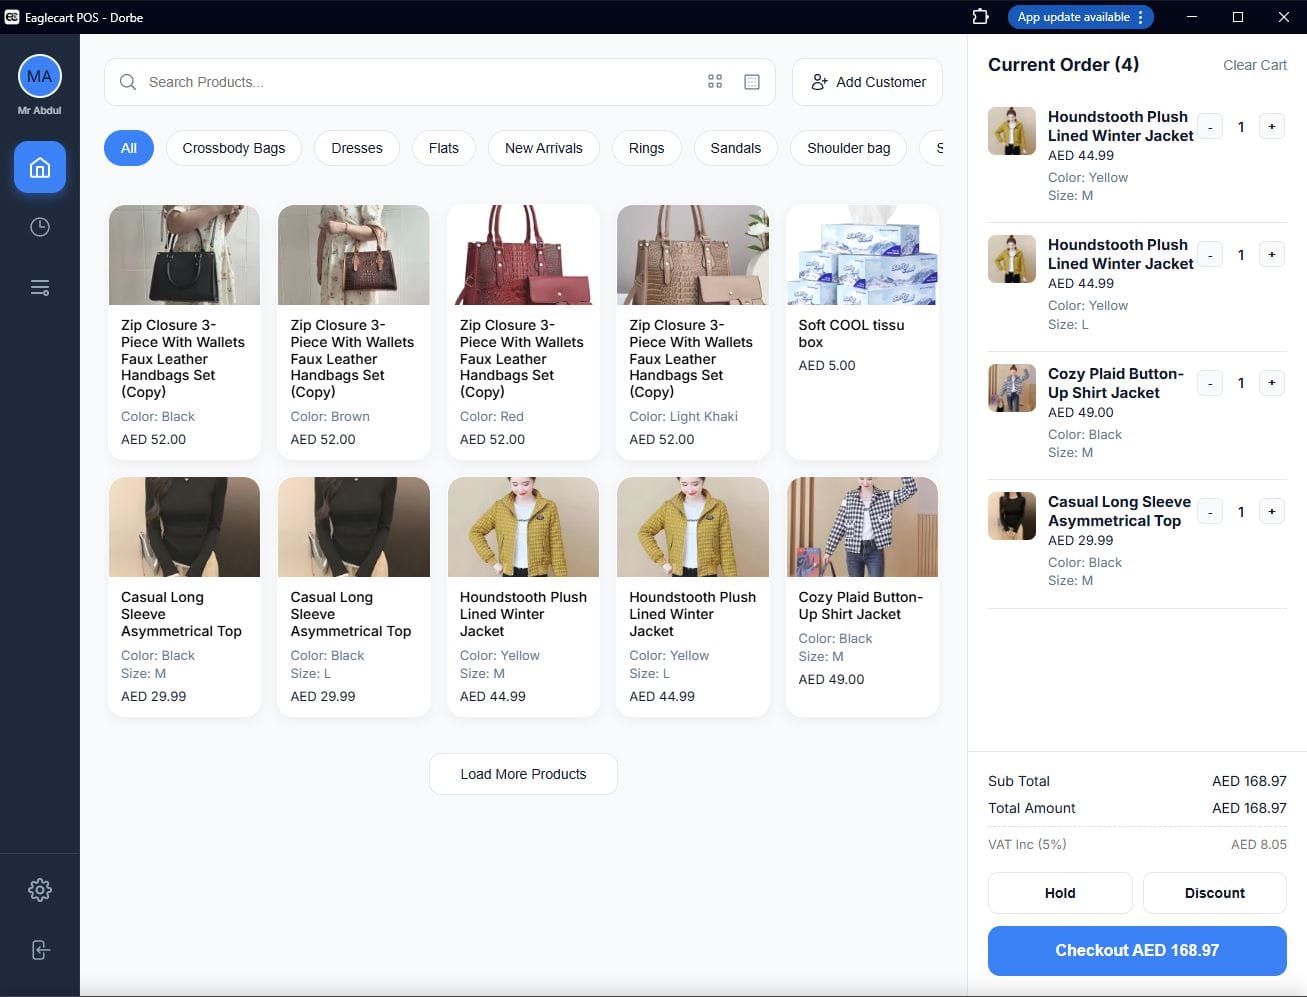
Task: Click VAT Inc (5%) label
Action: 1027,844
